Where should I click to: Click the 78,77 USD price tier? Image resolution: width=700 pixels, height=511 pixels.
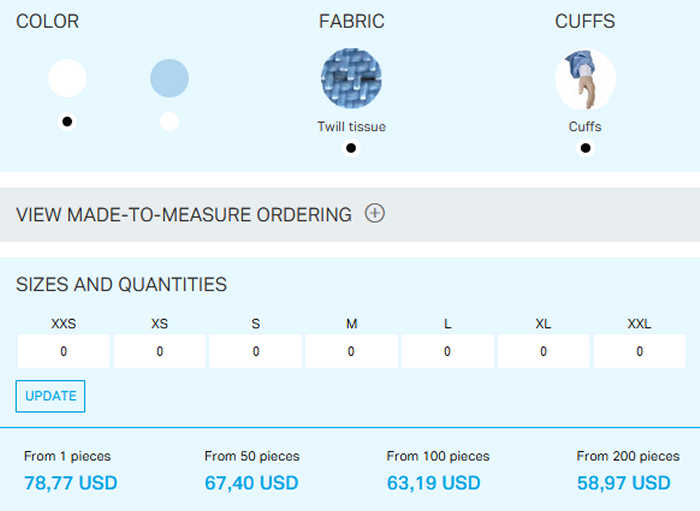(71, 483)
